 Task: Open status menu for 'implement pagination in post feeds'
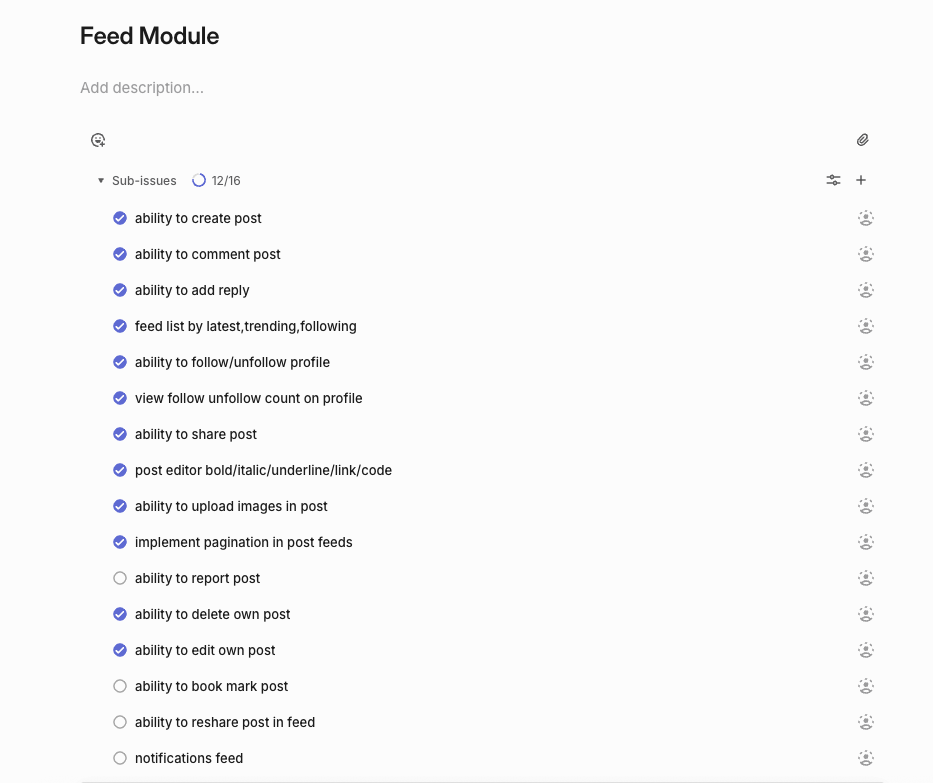pyautogui.click(x=120, y=542)
